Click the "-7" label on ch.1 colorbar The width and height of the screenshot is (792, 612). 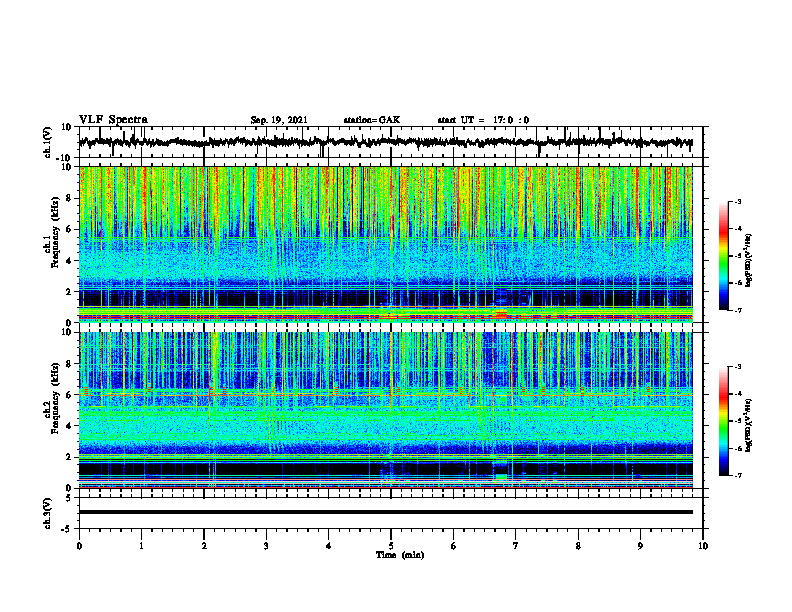(x=737, y=310)
